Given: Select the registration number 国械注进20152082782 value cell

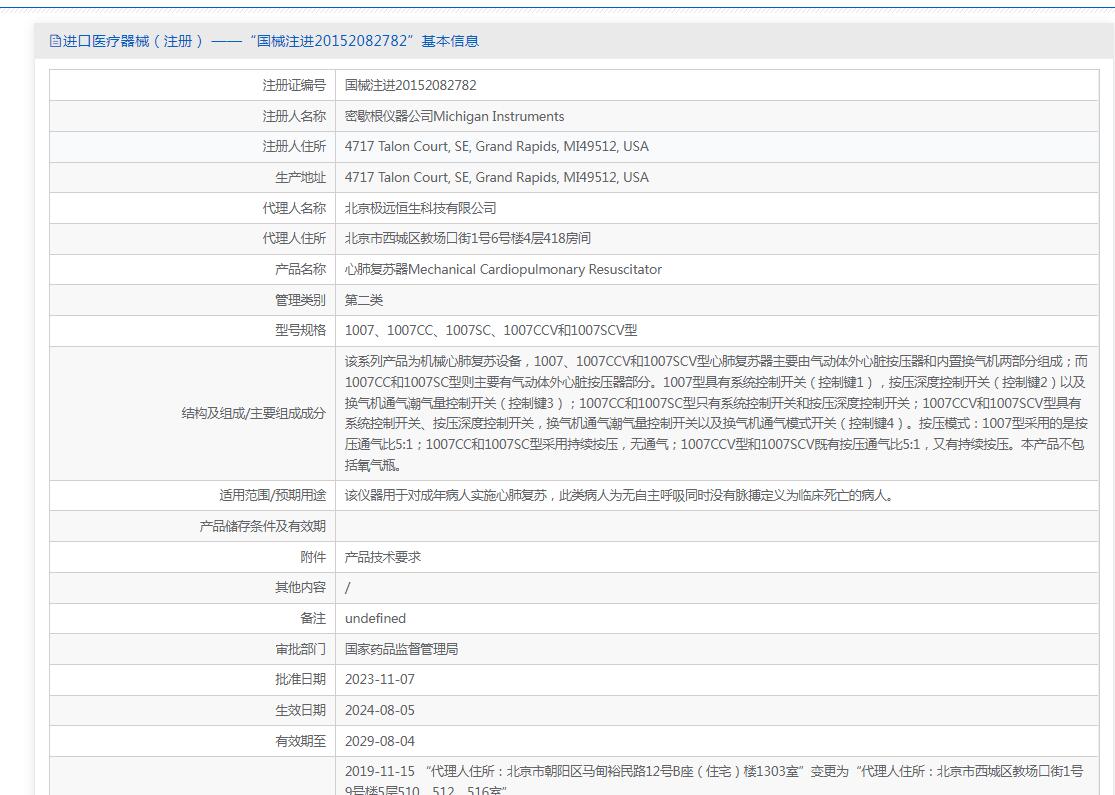Looking at the screenshot, I should click(411, 85).
